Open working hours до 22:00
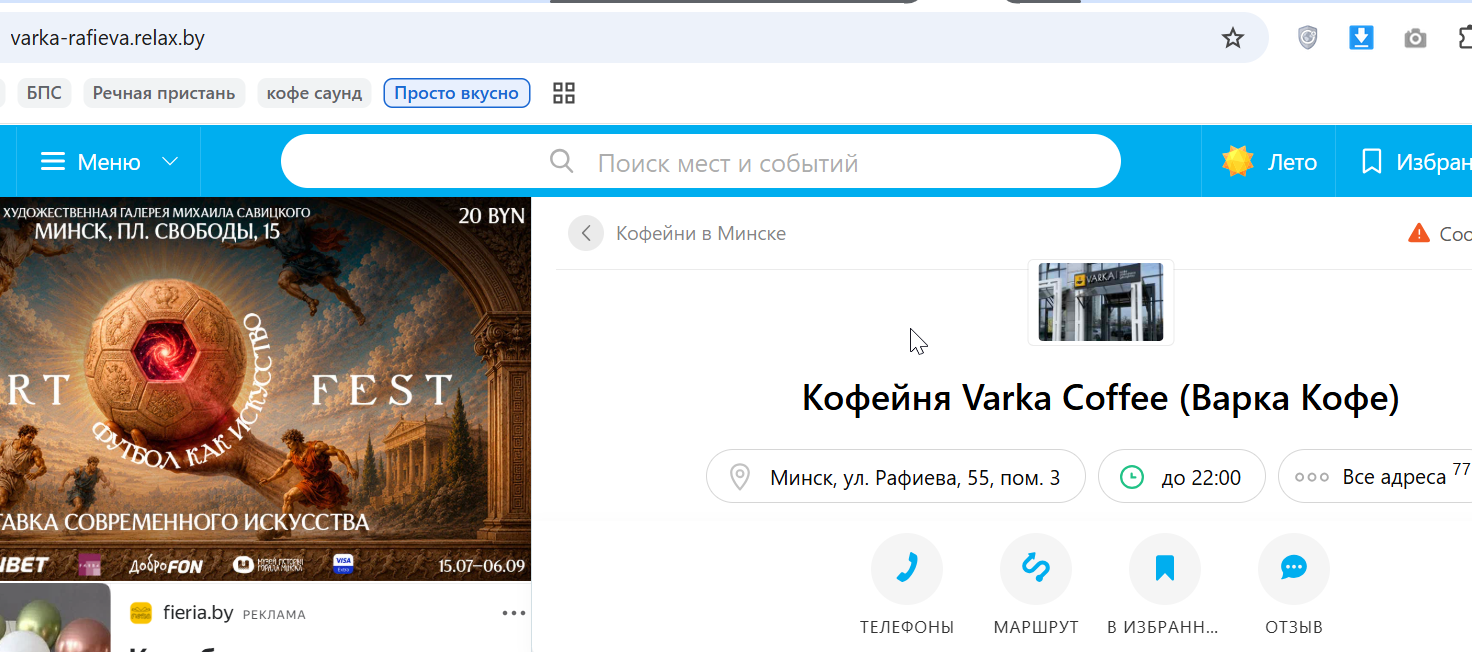Image resolution: width=1472 pixels, height=652 pixels. pyautogui.click(x=1182, y=477)
